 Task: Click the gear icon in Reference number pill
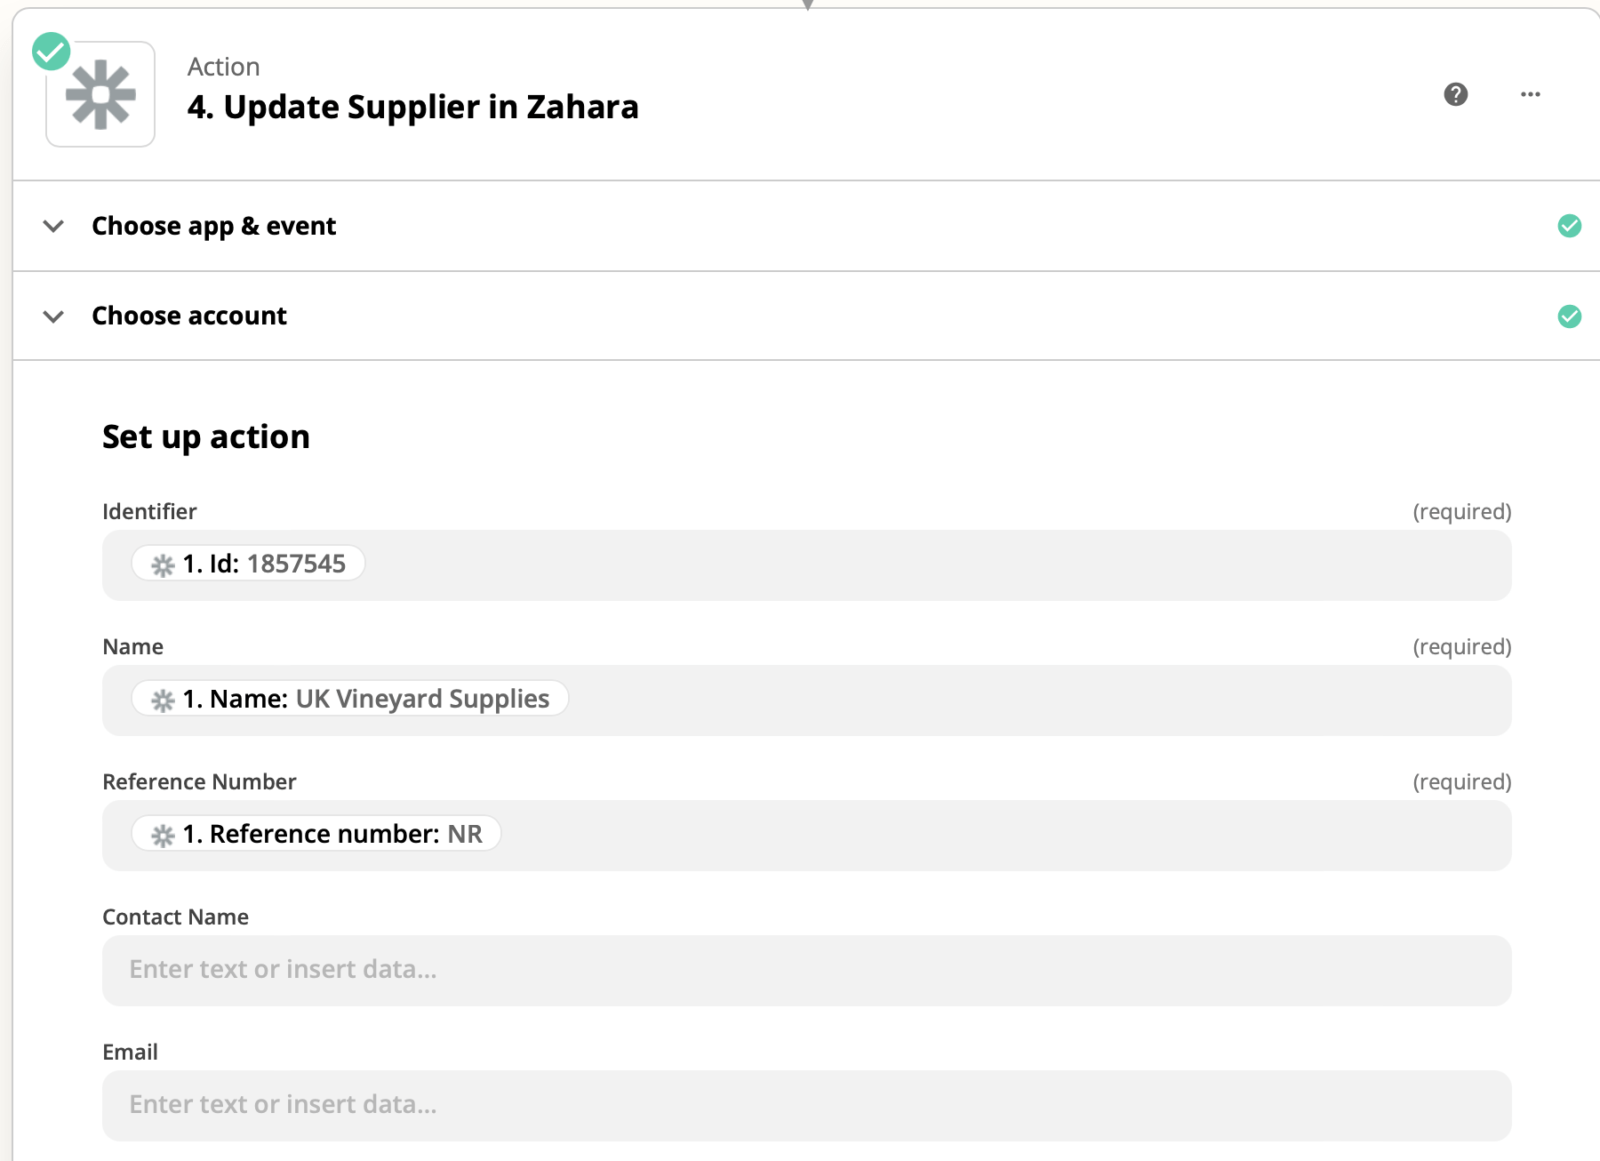(163, 835)
